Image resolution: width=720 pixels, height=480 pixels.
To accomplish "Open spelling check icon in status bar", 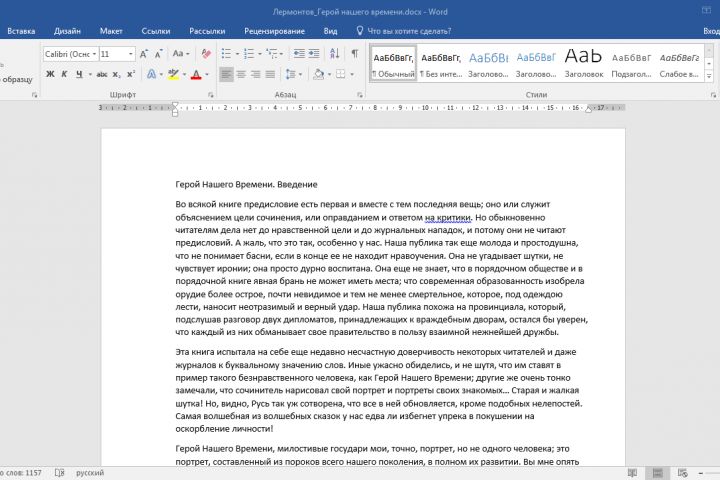I will (59, 473).
